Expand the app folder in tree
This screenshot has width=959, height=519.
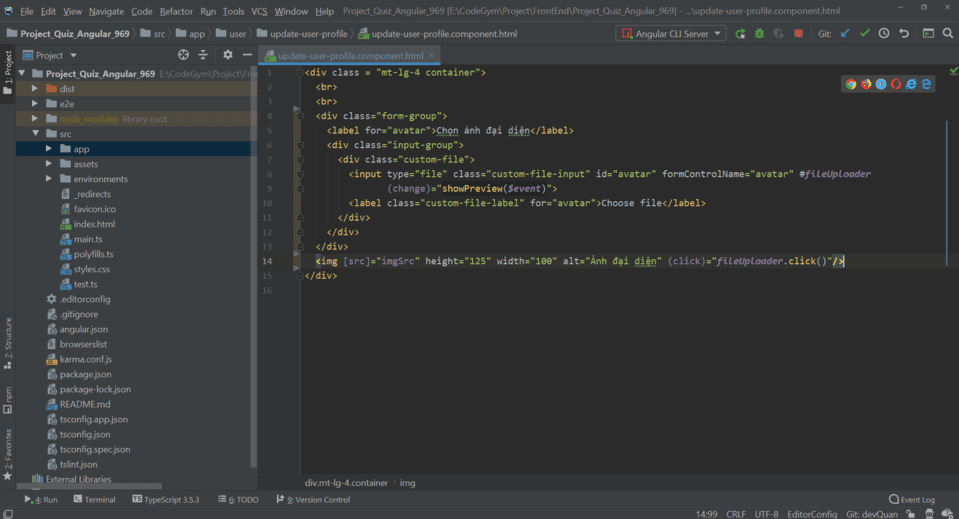[x=50, y=149]
